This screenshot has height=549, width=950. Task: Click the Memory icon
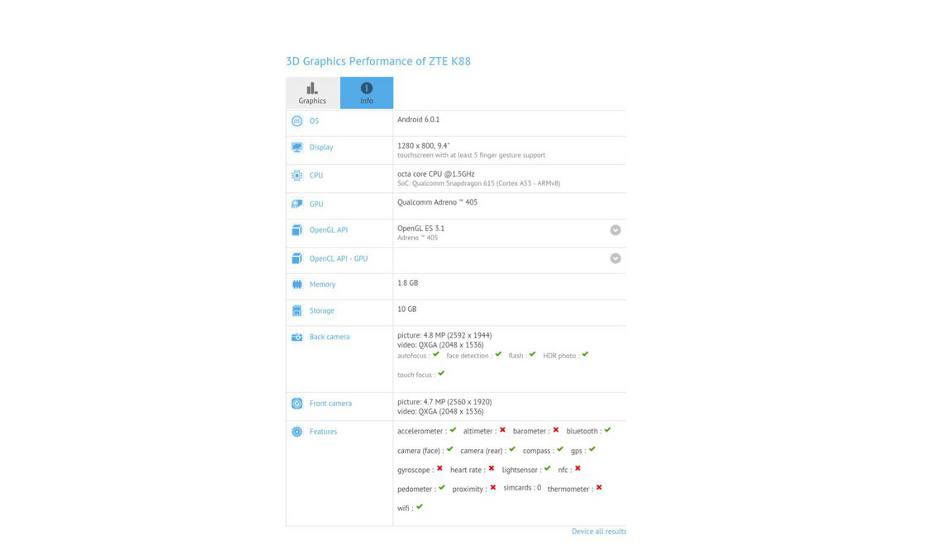[x=297, y=284]
